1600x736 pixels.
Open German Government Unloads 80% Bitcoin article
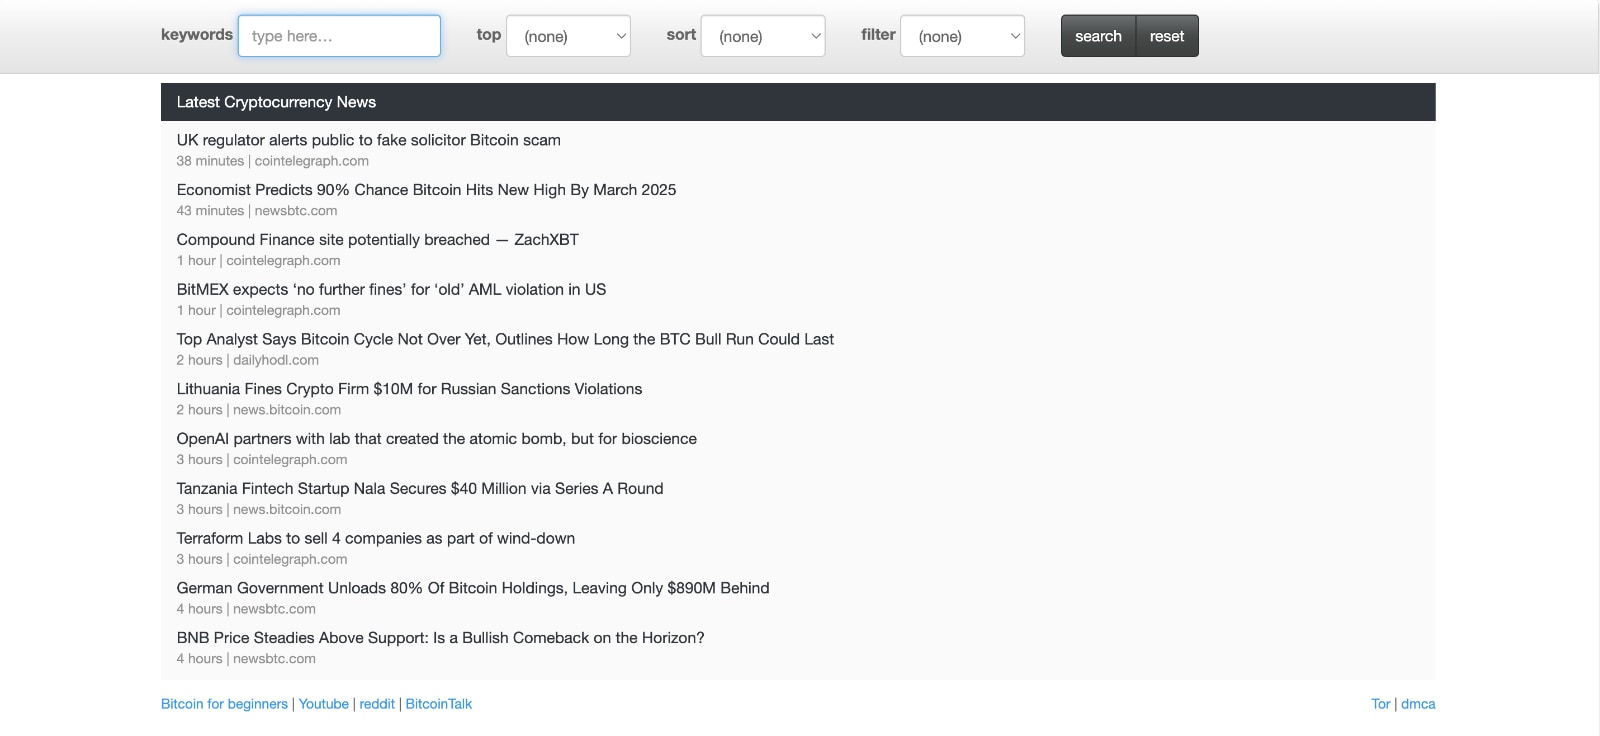[x=473, y=588]
